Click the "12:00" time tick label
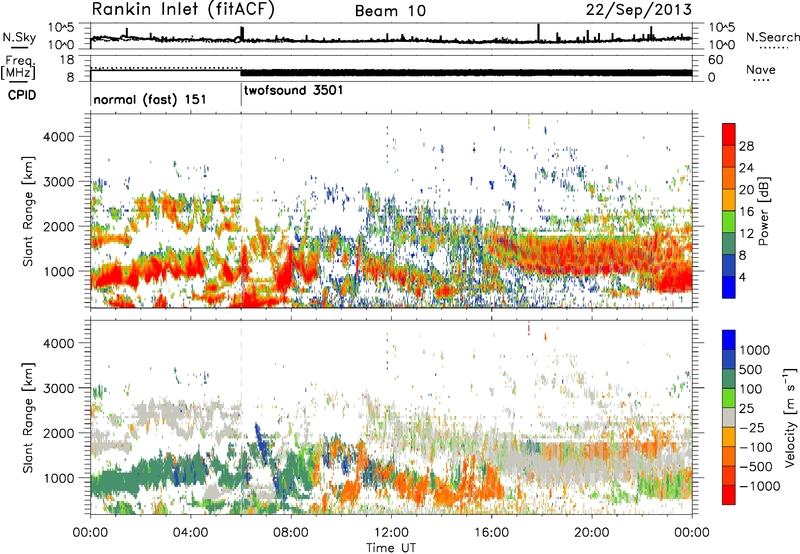800x554 pixels. 391,533
